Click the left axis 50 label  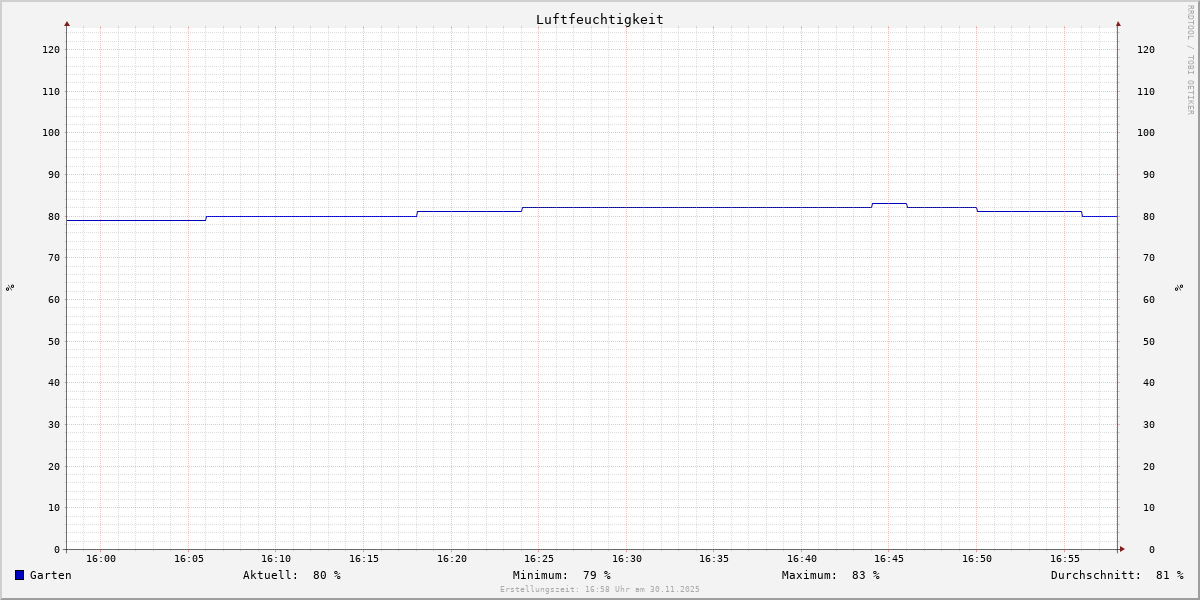click(54, 341)
